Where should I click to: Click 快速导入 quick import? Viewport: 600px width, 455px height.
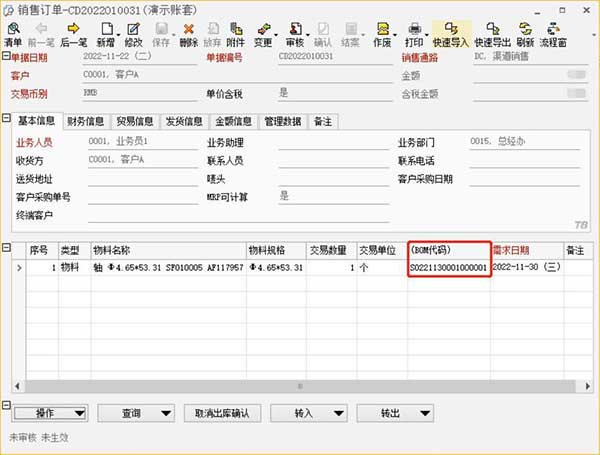point(451,34)
